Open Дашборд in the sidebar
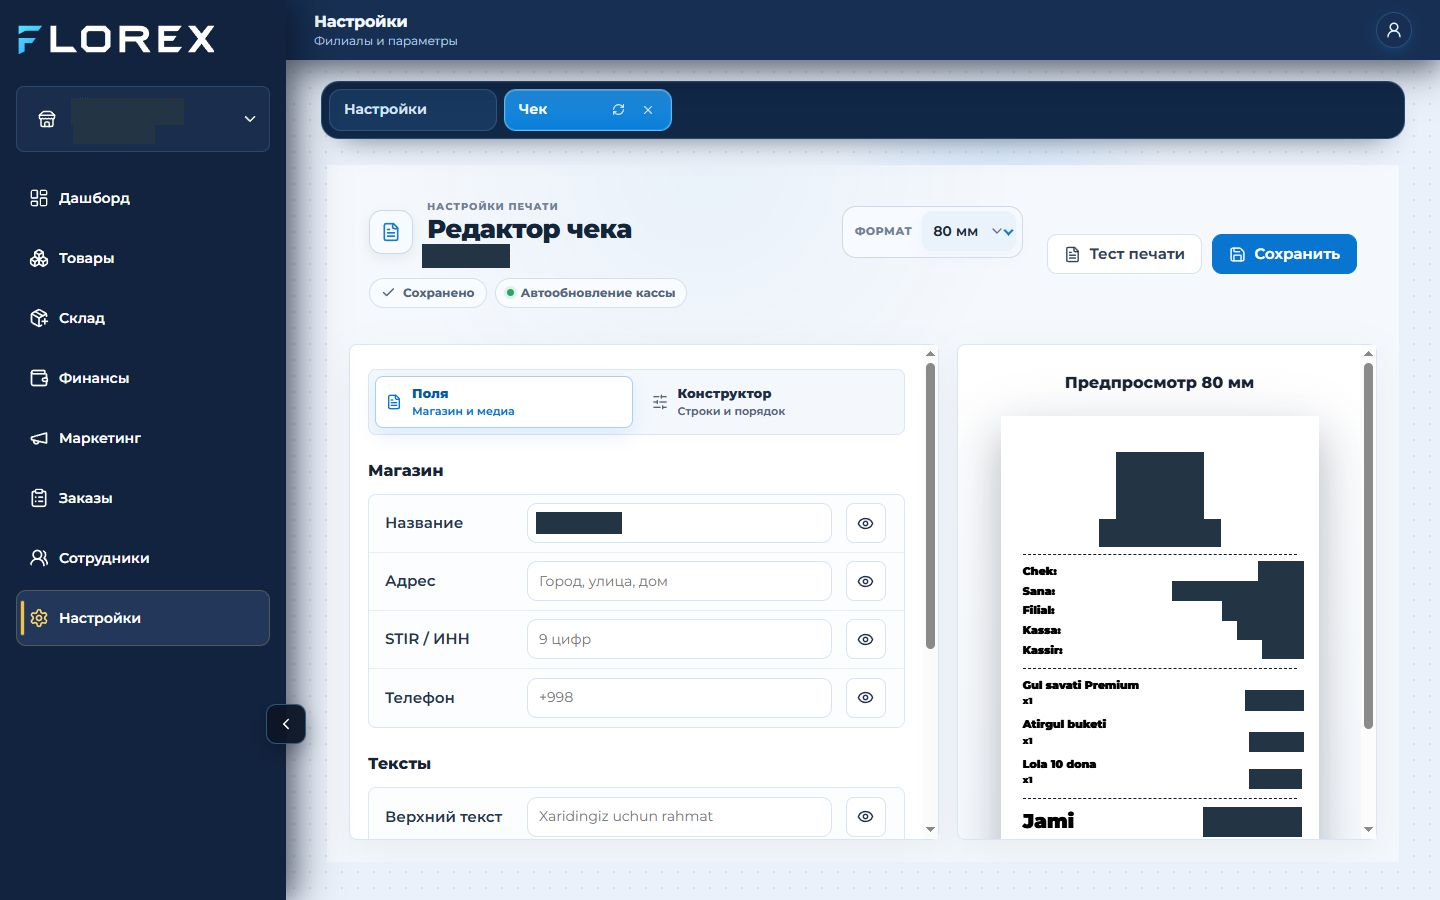Viewport: 1440px width, 900px height. (143, 198)
